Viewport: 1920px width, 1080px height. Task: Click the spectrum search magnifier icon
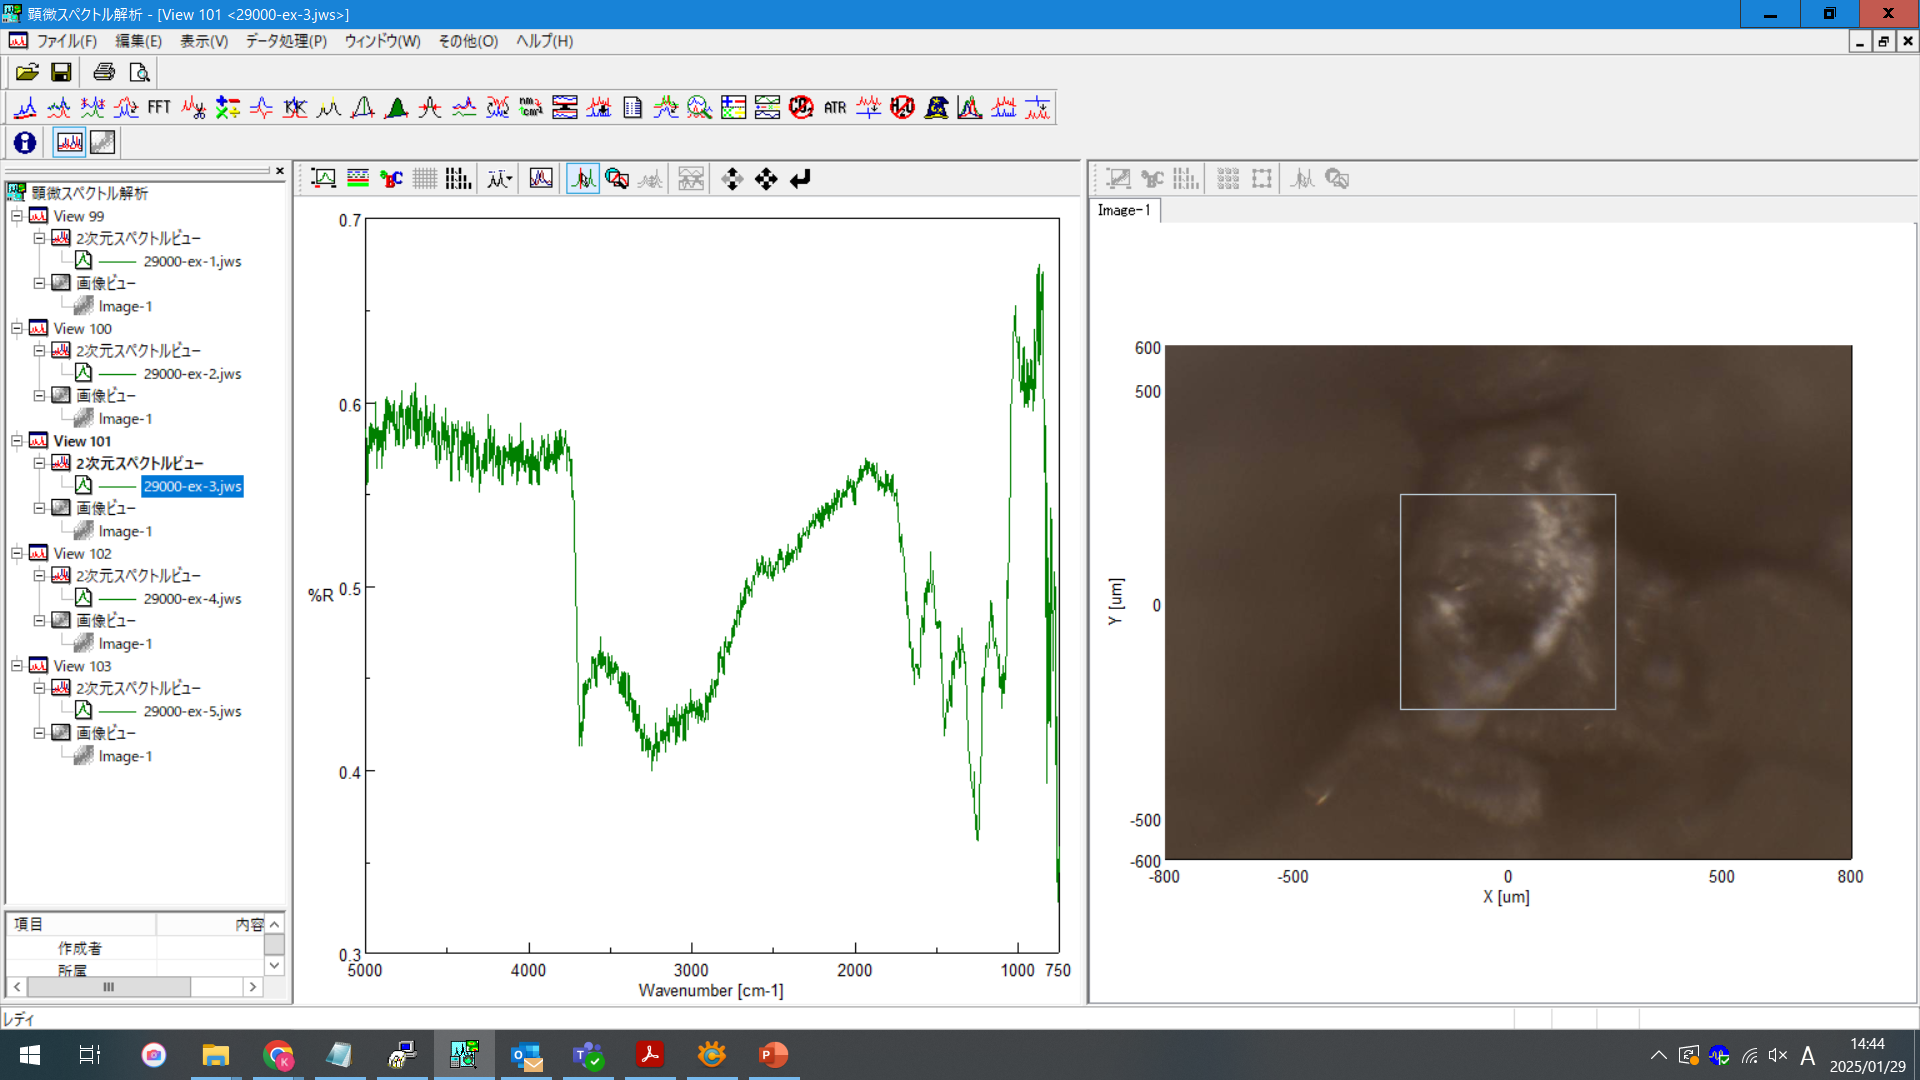700,107
